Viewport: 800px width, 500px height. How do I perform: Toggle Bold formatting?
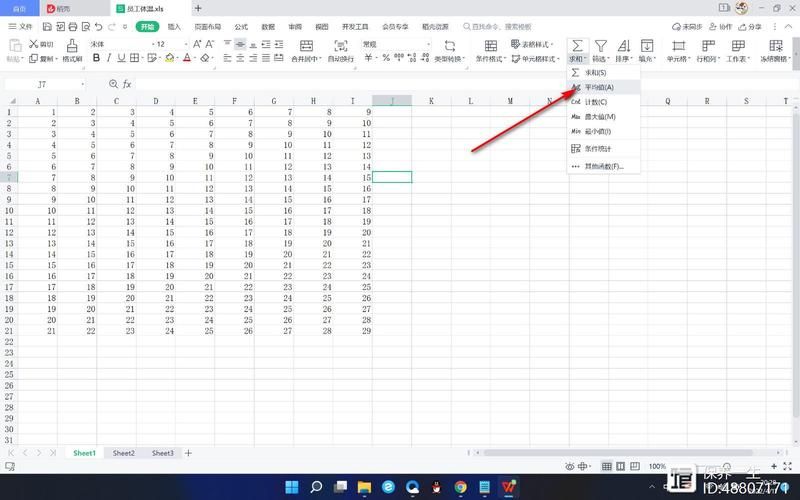tap(97, 59)
